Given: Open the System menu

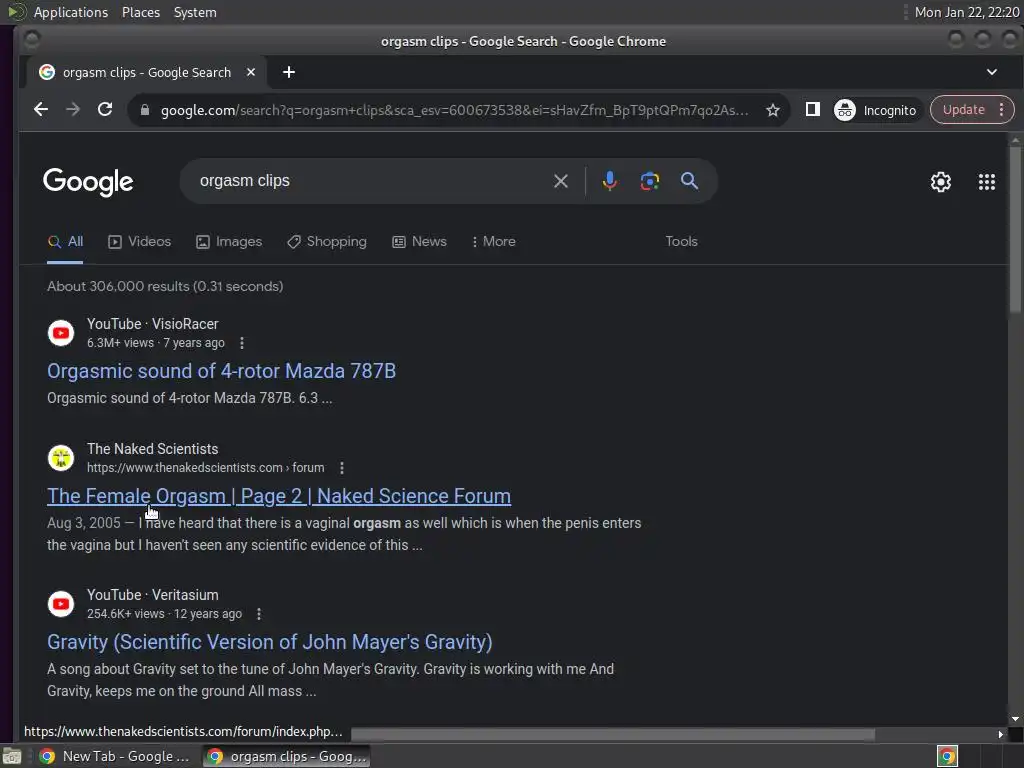Looking at the screenshot, I should pos(195,12).
